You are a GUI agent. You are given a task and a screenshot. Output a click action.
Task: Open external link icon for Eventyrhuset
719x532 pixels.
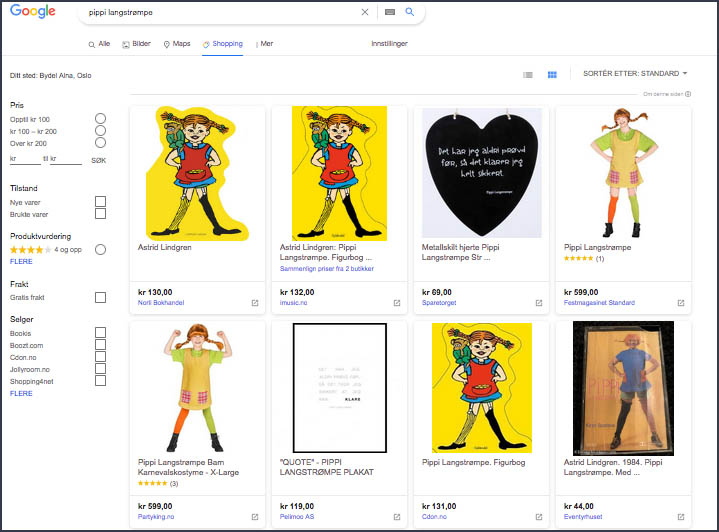681,517
